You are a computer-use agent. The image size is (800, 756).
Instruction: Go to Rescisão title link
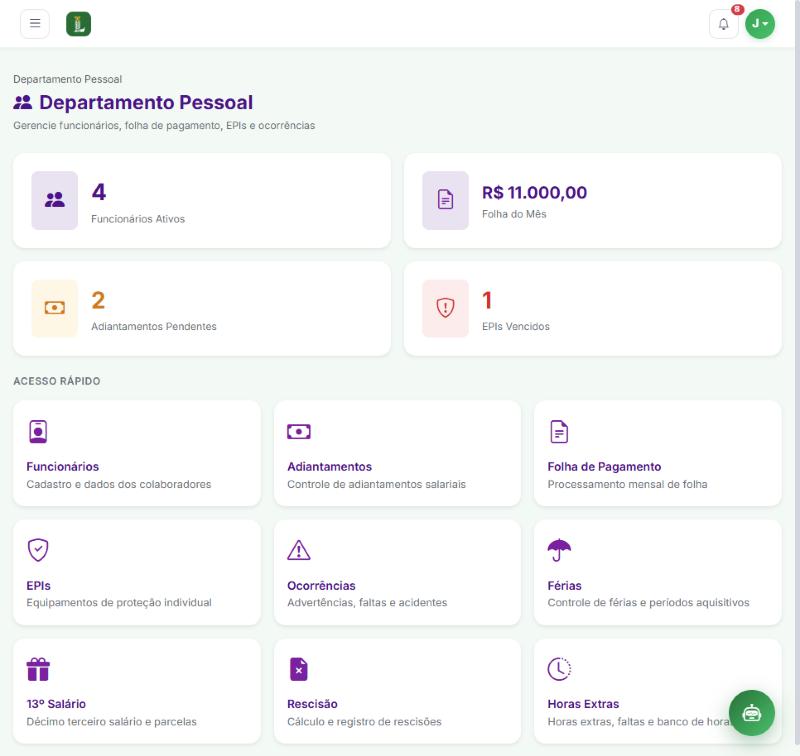312,704
